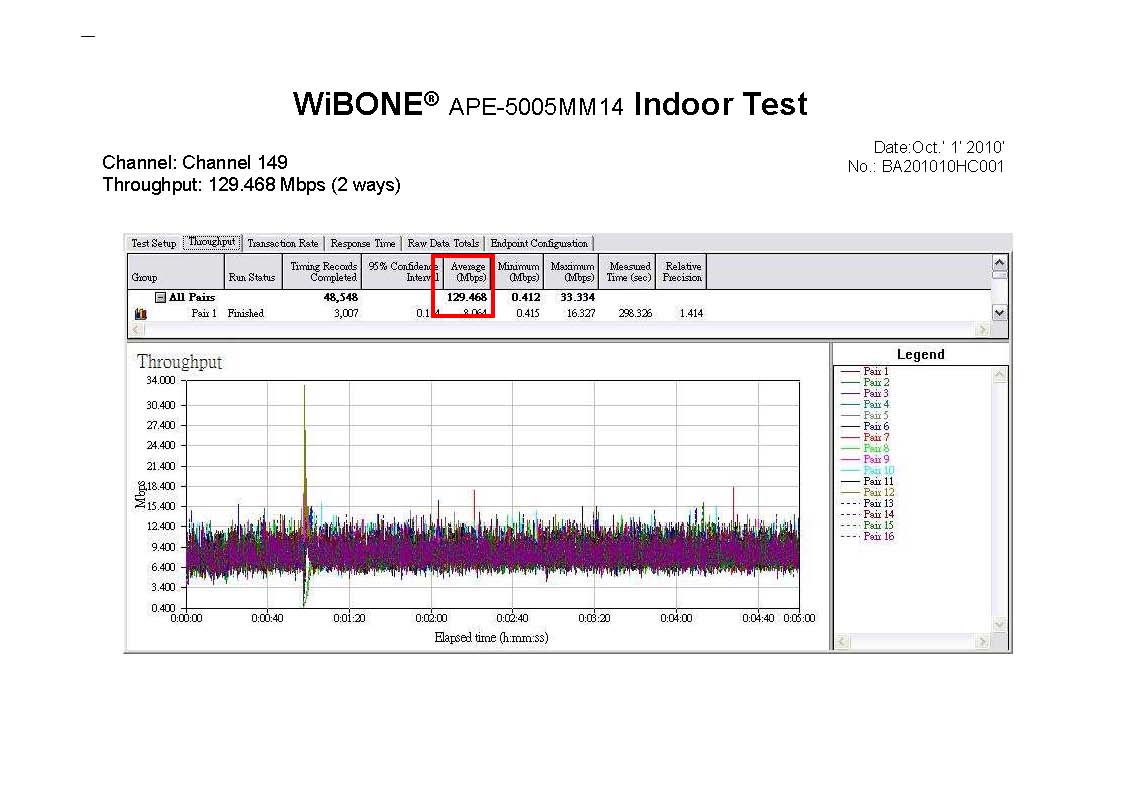
Task: Click the Elapsed time axis label
Action: 491,638
